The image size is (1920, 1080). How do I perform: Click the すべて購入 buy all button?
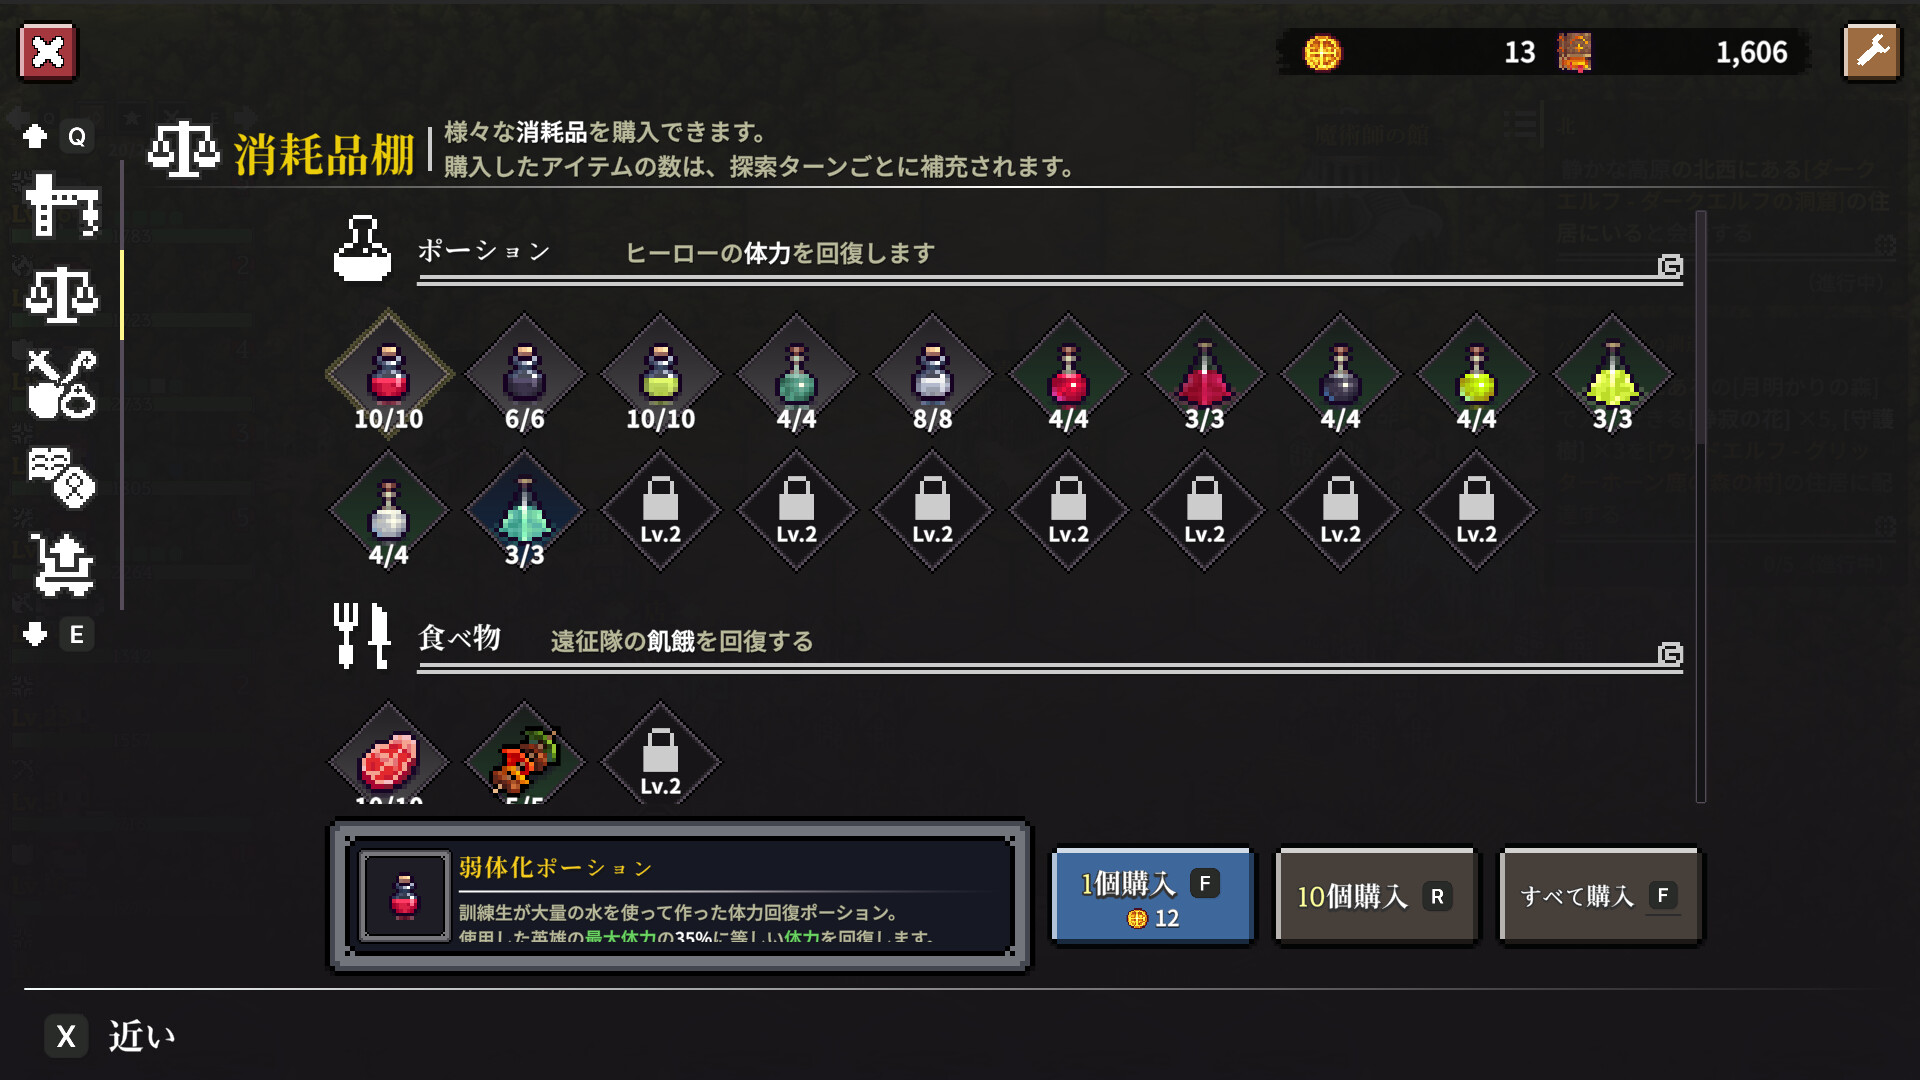pos(1601,896)
